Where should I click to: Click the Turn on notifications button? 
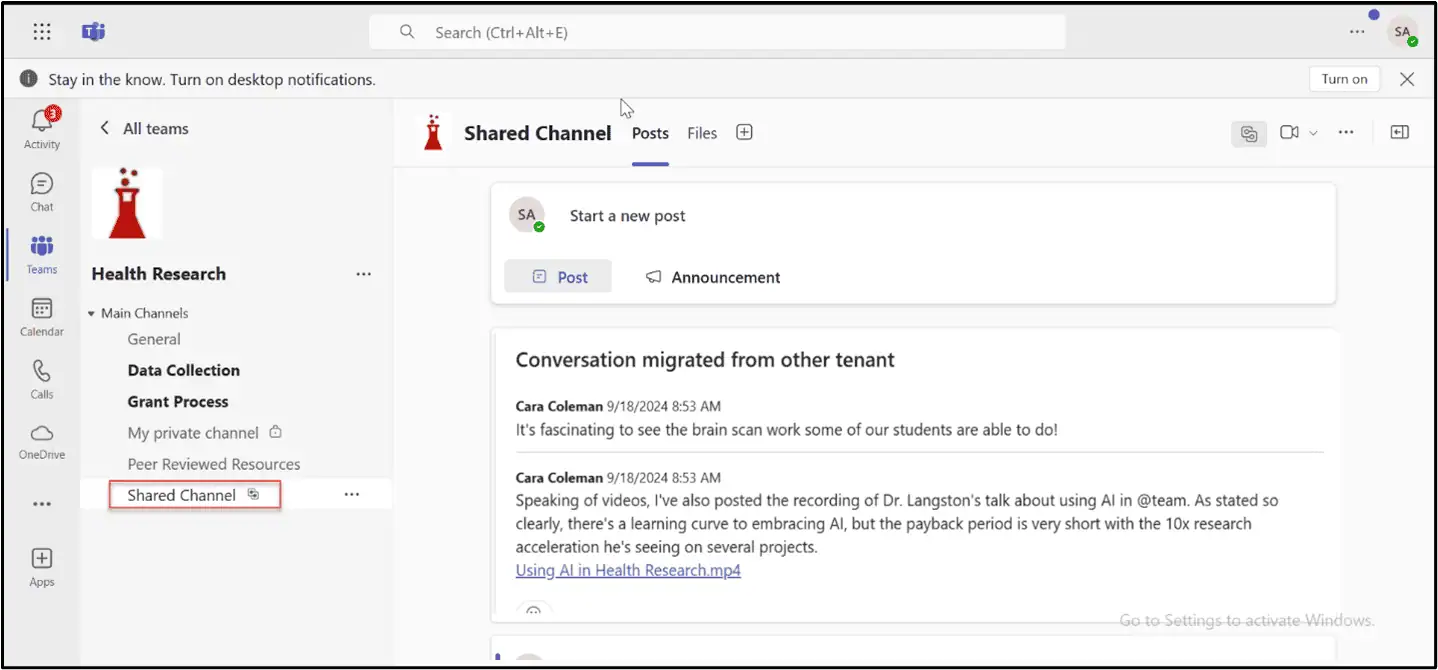pos(1343,78)
